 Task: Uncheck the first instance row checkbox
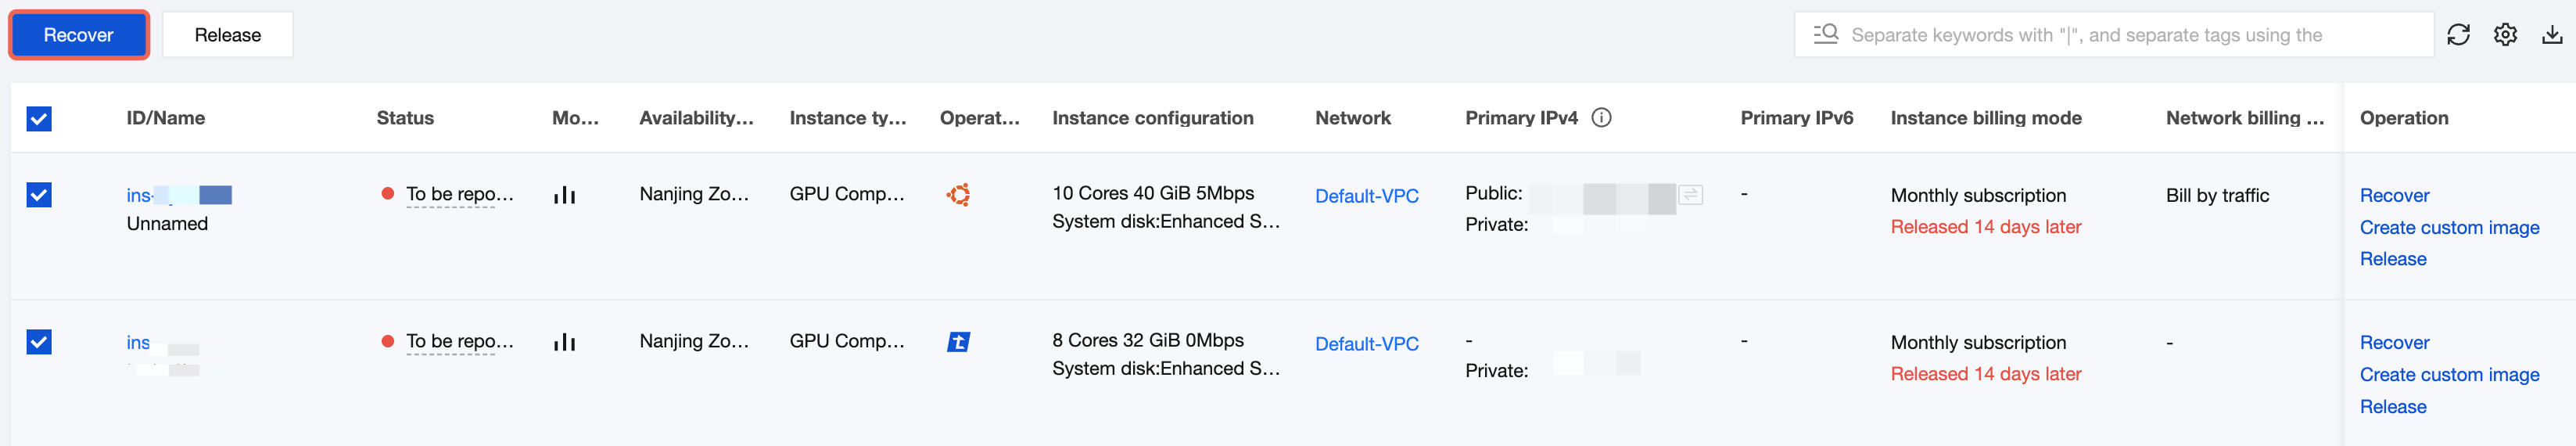coord(39,195)
